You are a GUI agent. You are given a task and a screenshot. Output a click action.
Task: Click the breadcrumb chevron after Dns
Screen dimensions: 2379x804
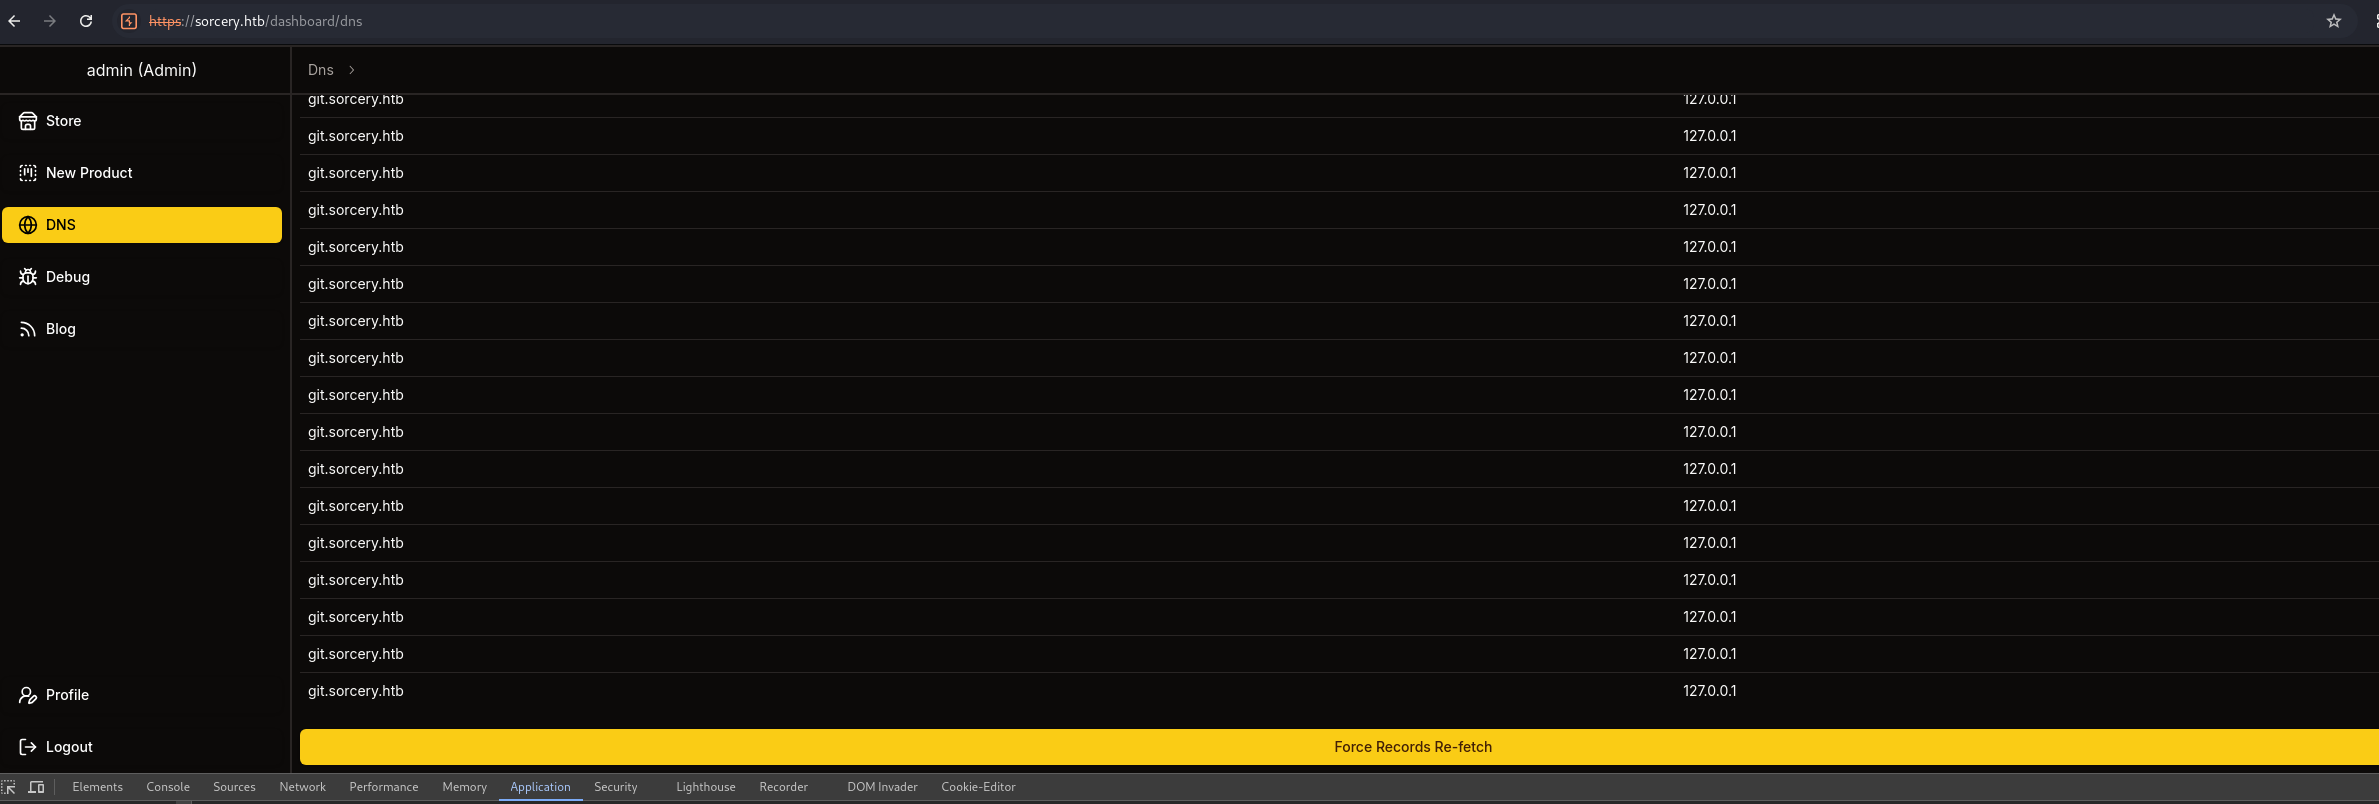[x=352, y=70]
